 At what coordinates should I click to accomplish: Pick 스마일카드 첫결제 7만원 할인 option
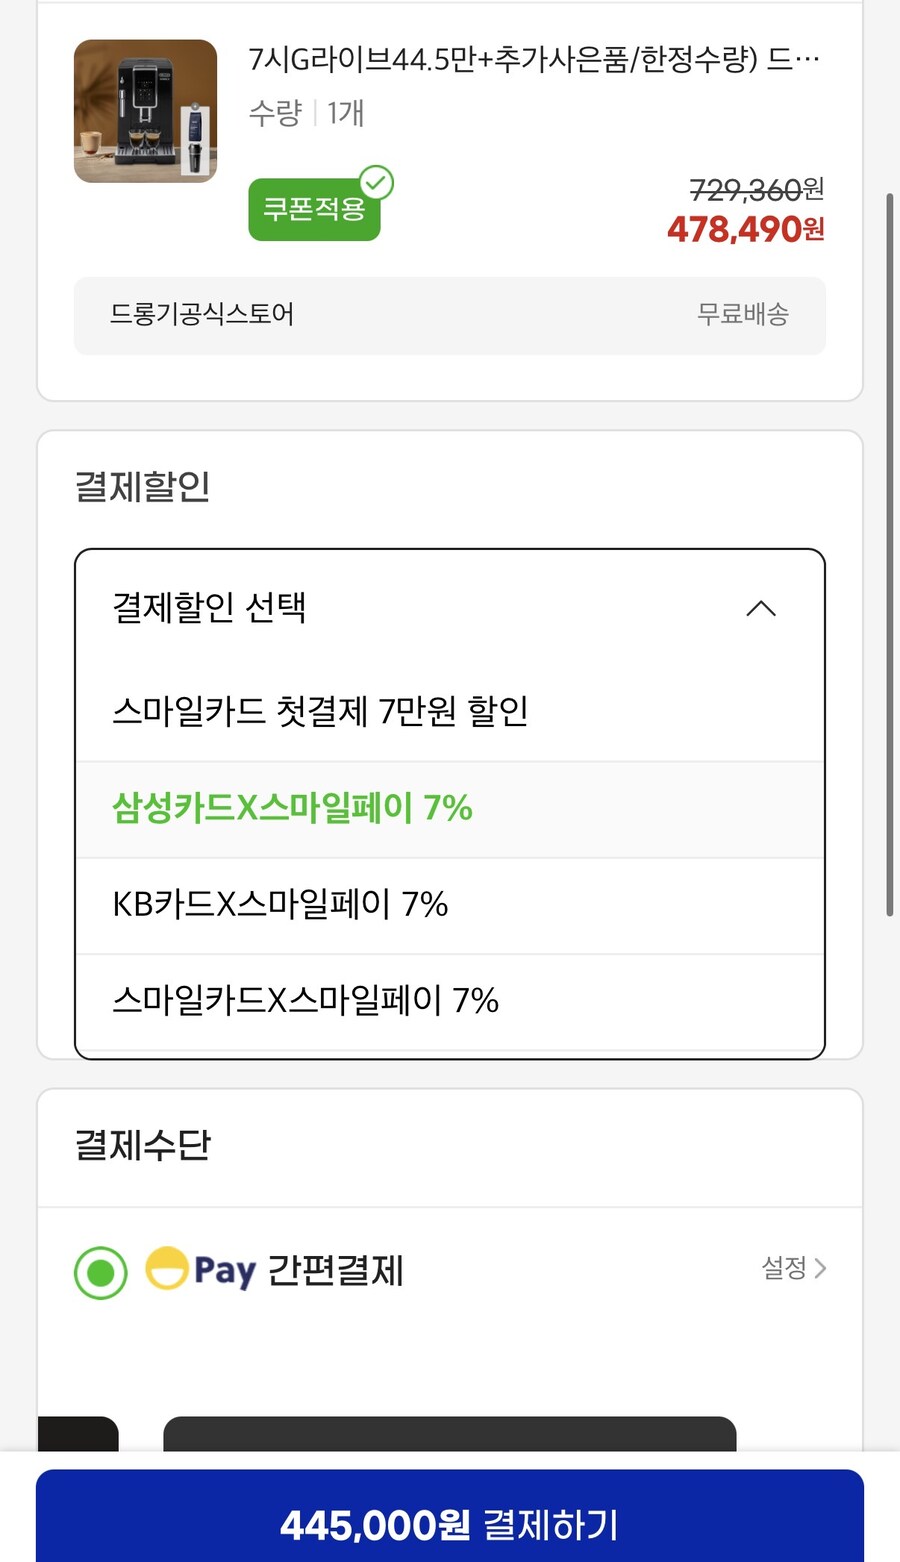point(322,711)
